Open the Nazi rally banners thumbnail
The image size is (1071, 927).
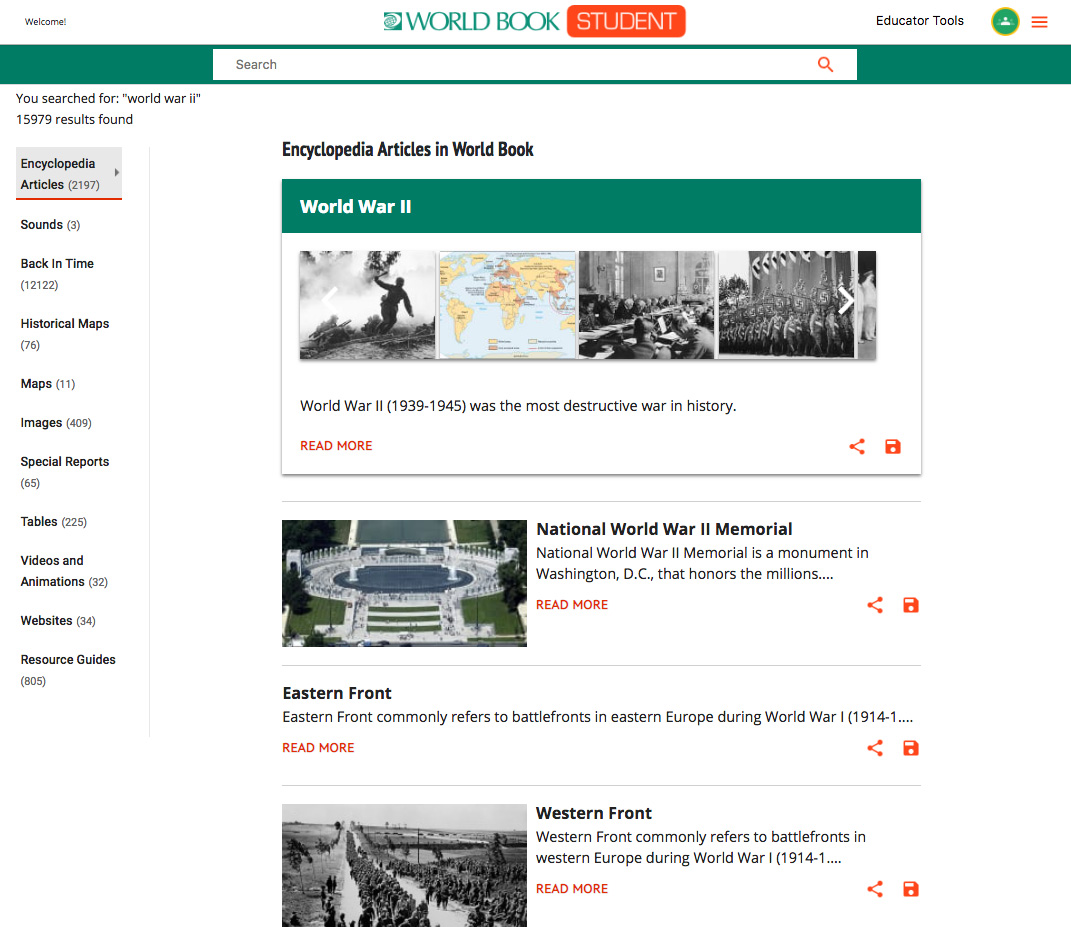click(786, 305)
